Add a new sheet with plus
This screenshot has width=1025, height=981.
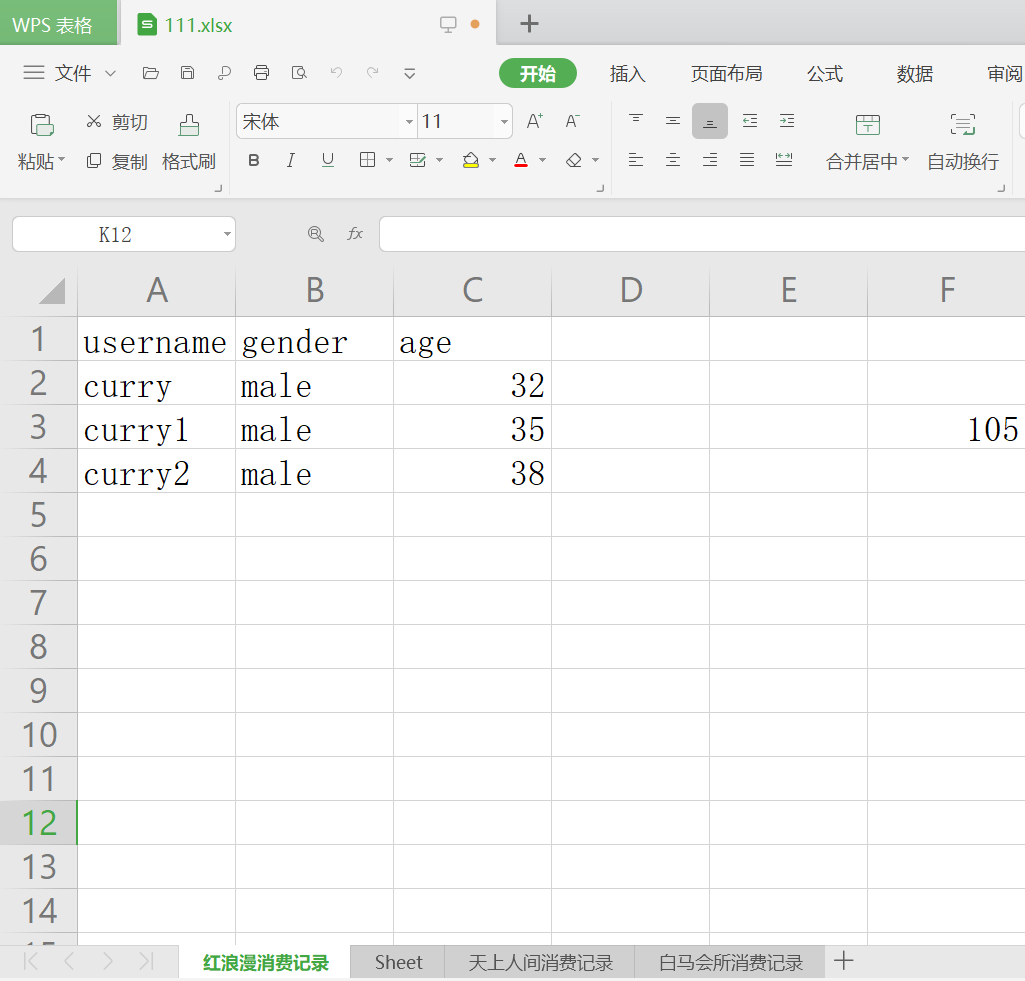click(844, 961)
